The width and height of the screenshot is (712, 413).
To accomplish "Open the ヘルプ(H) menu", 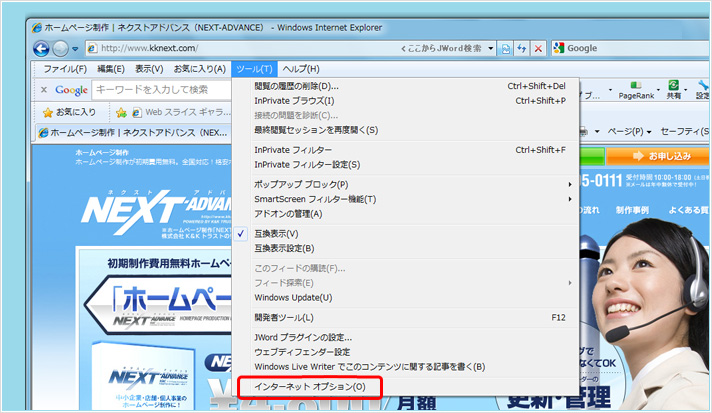I will pyautogui.click(x=301, y=69).
